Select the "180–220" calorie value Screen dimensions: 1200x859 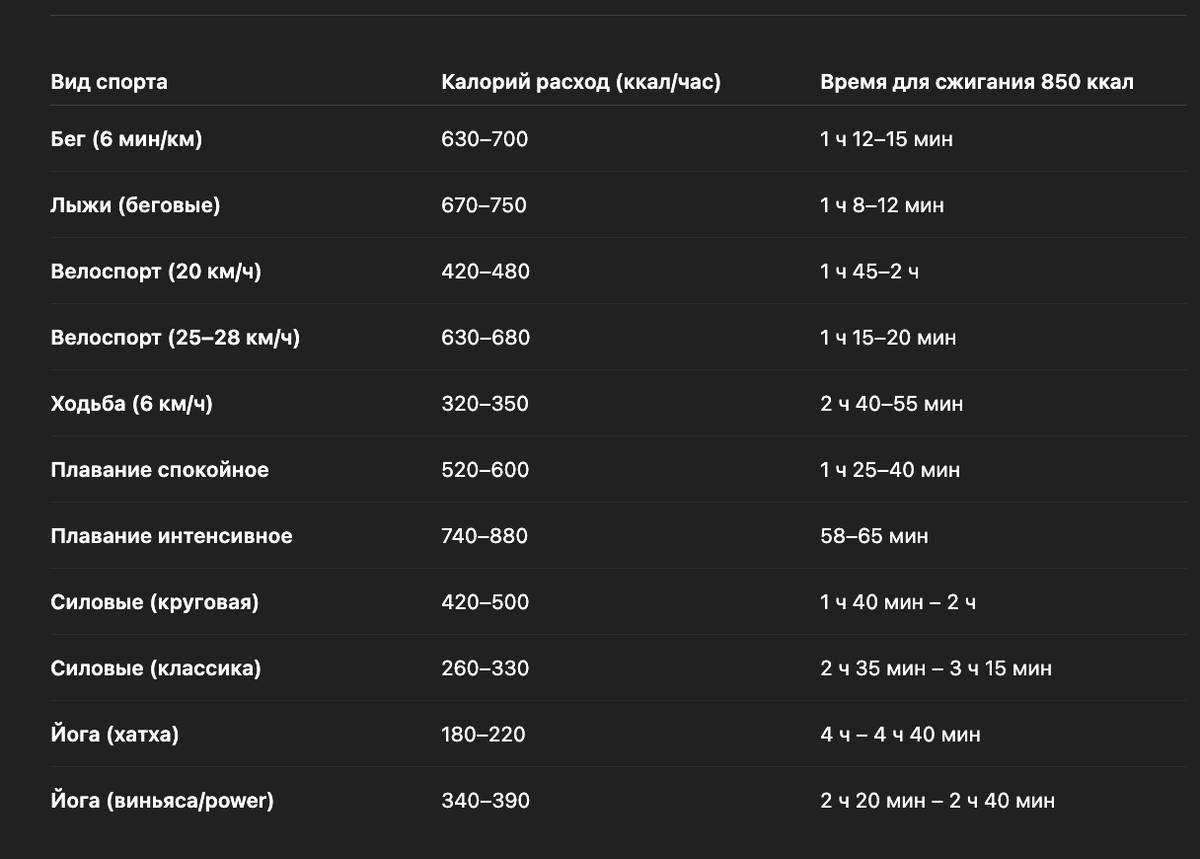(483, 735)
